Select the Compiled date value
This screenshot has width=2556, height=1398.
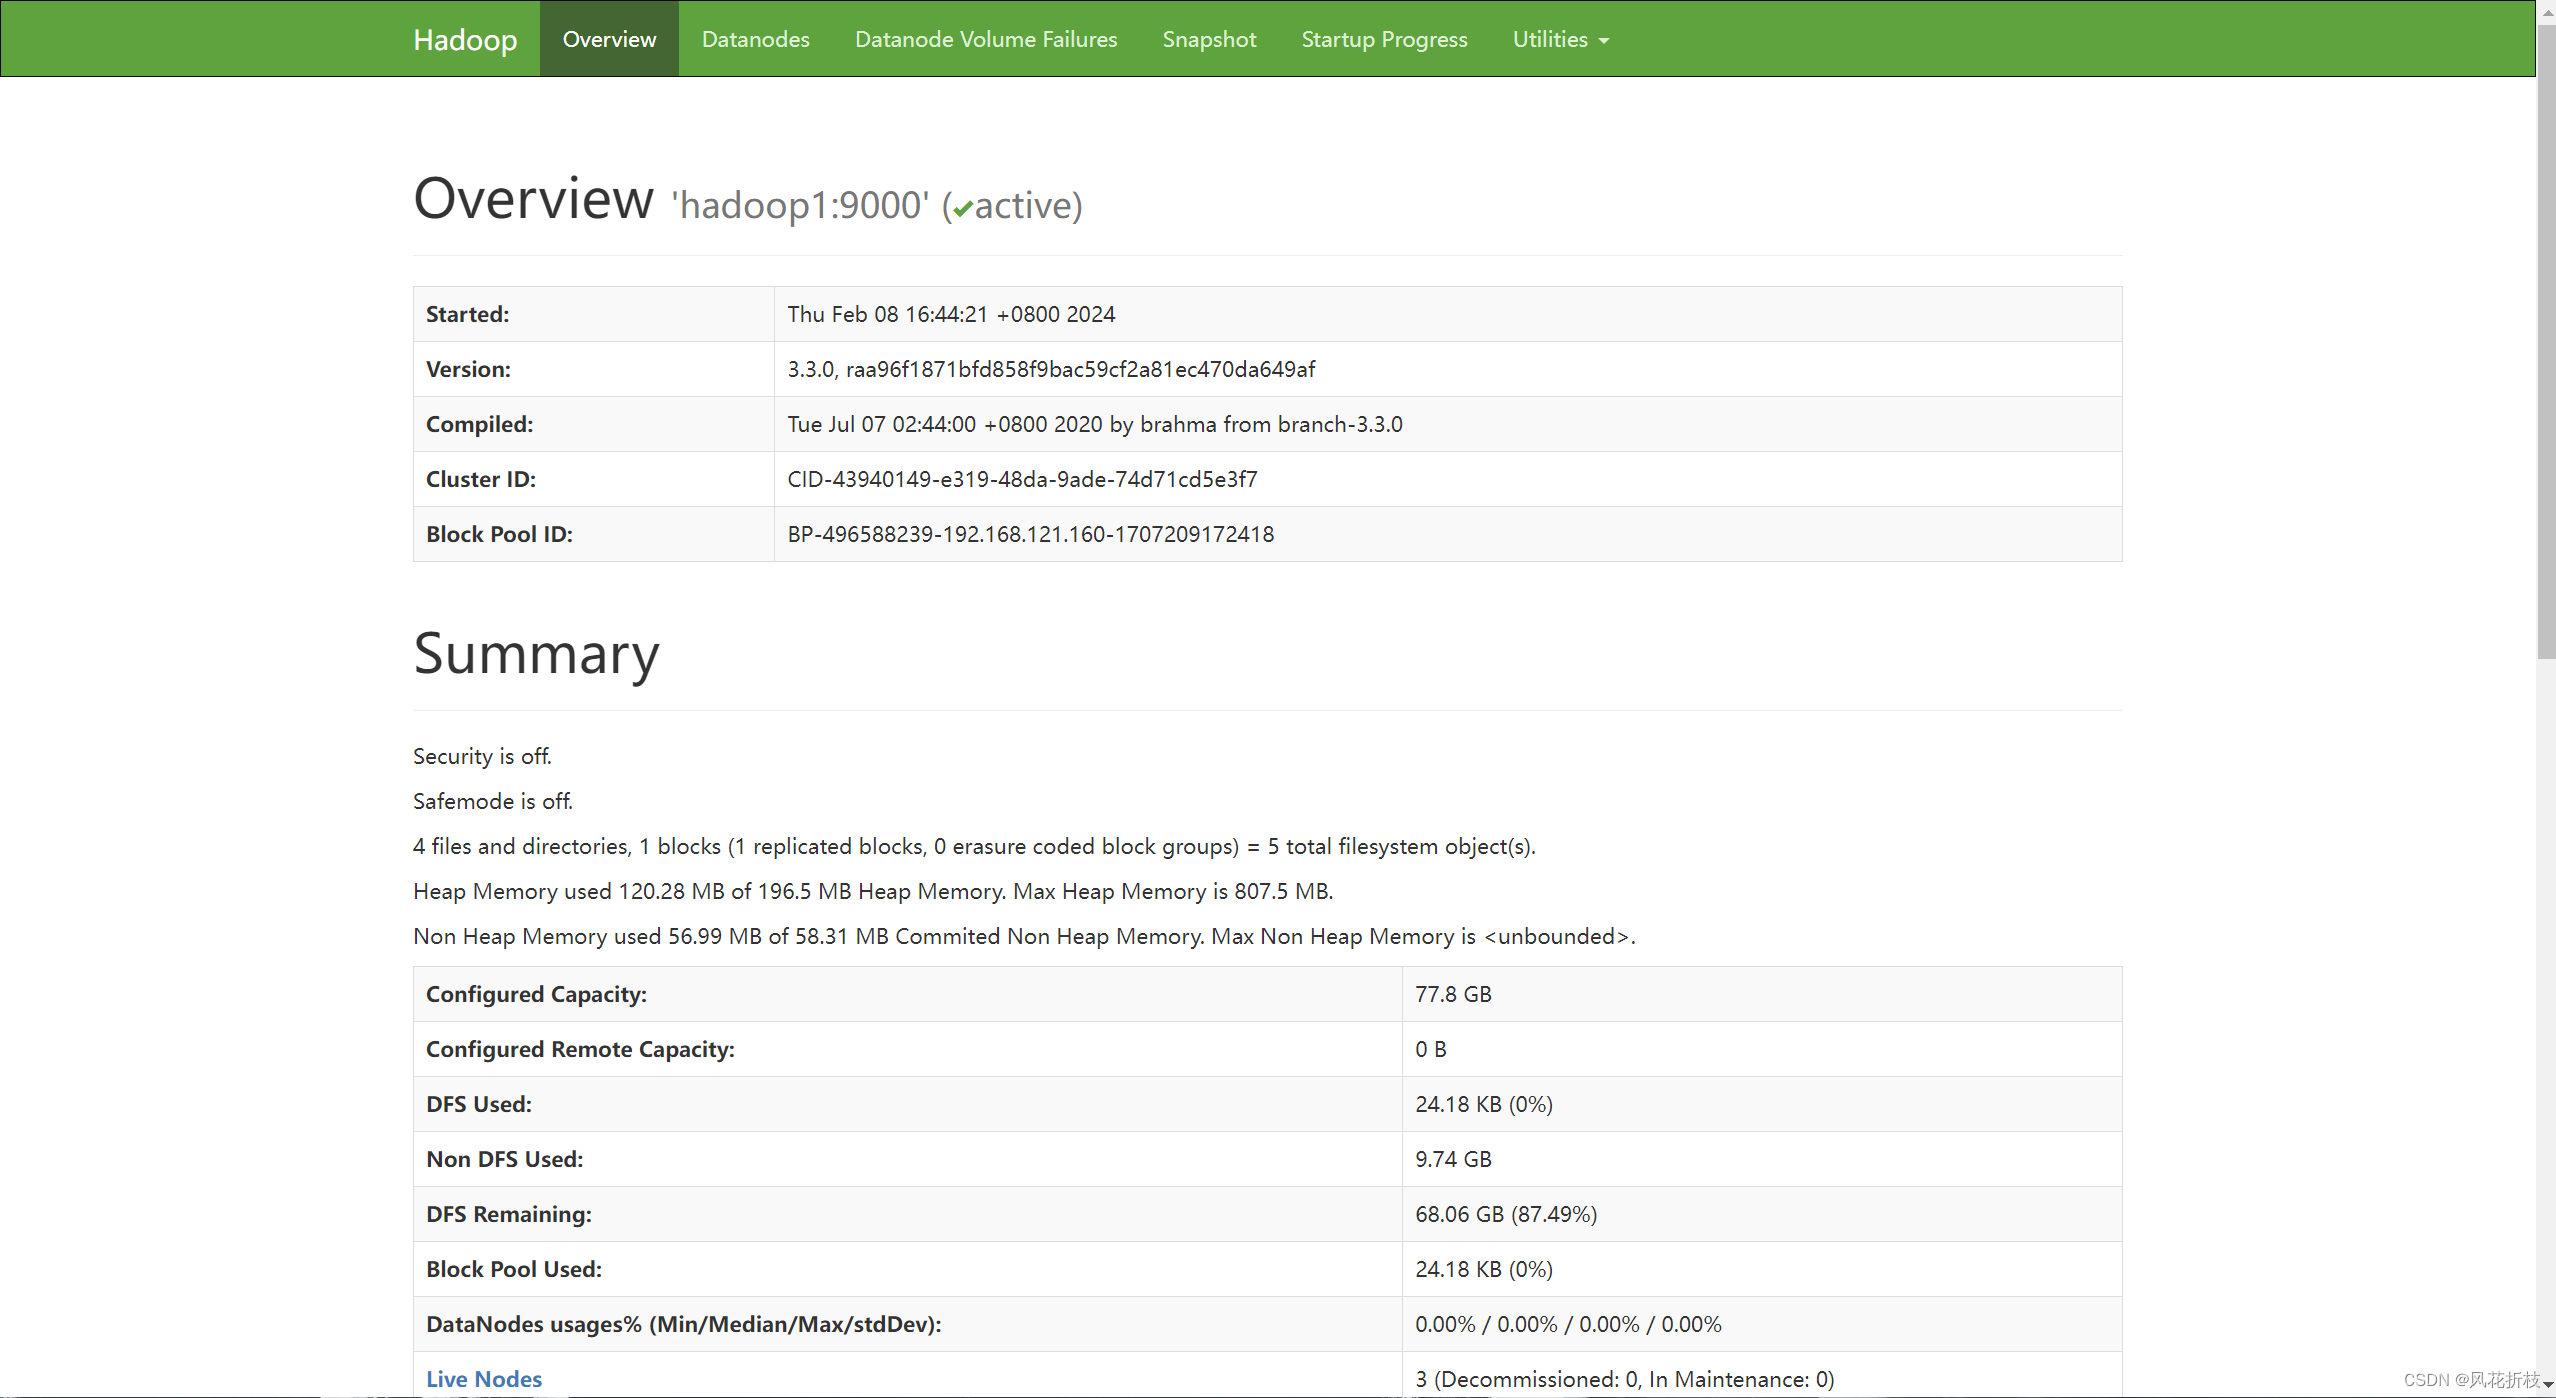tap(1095, 424)
